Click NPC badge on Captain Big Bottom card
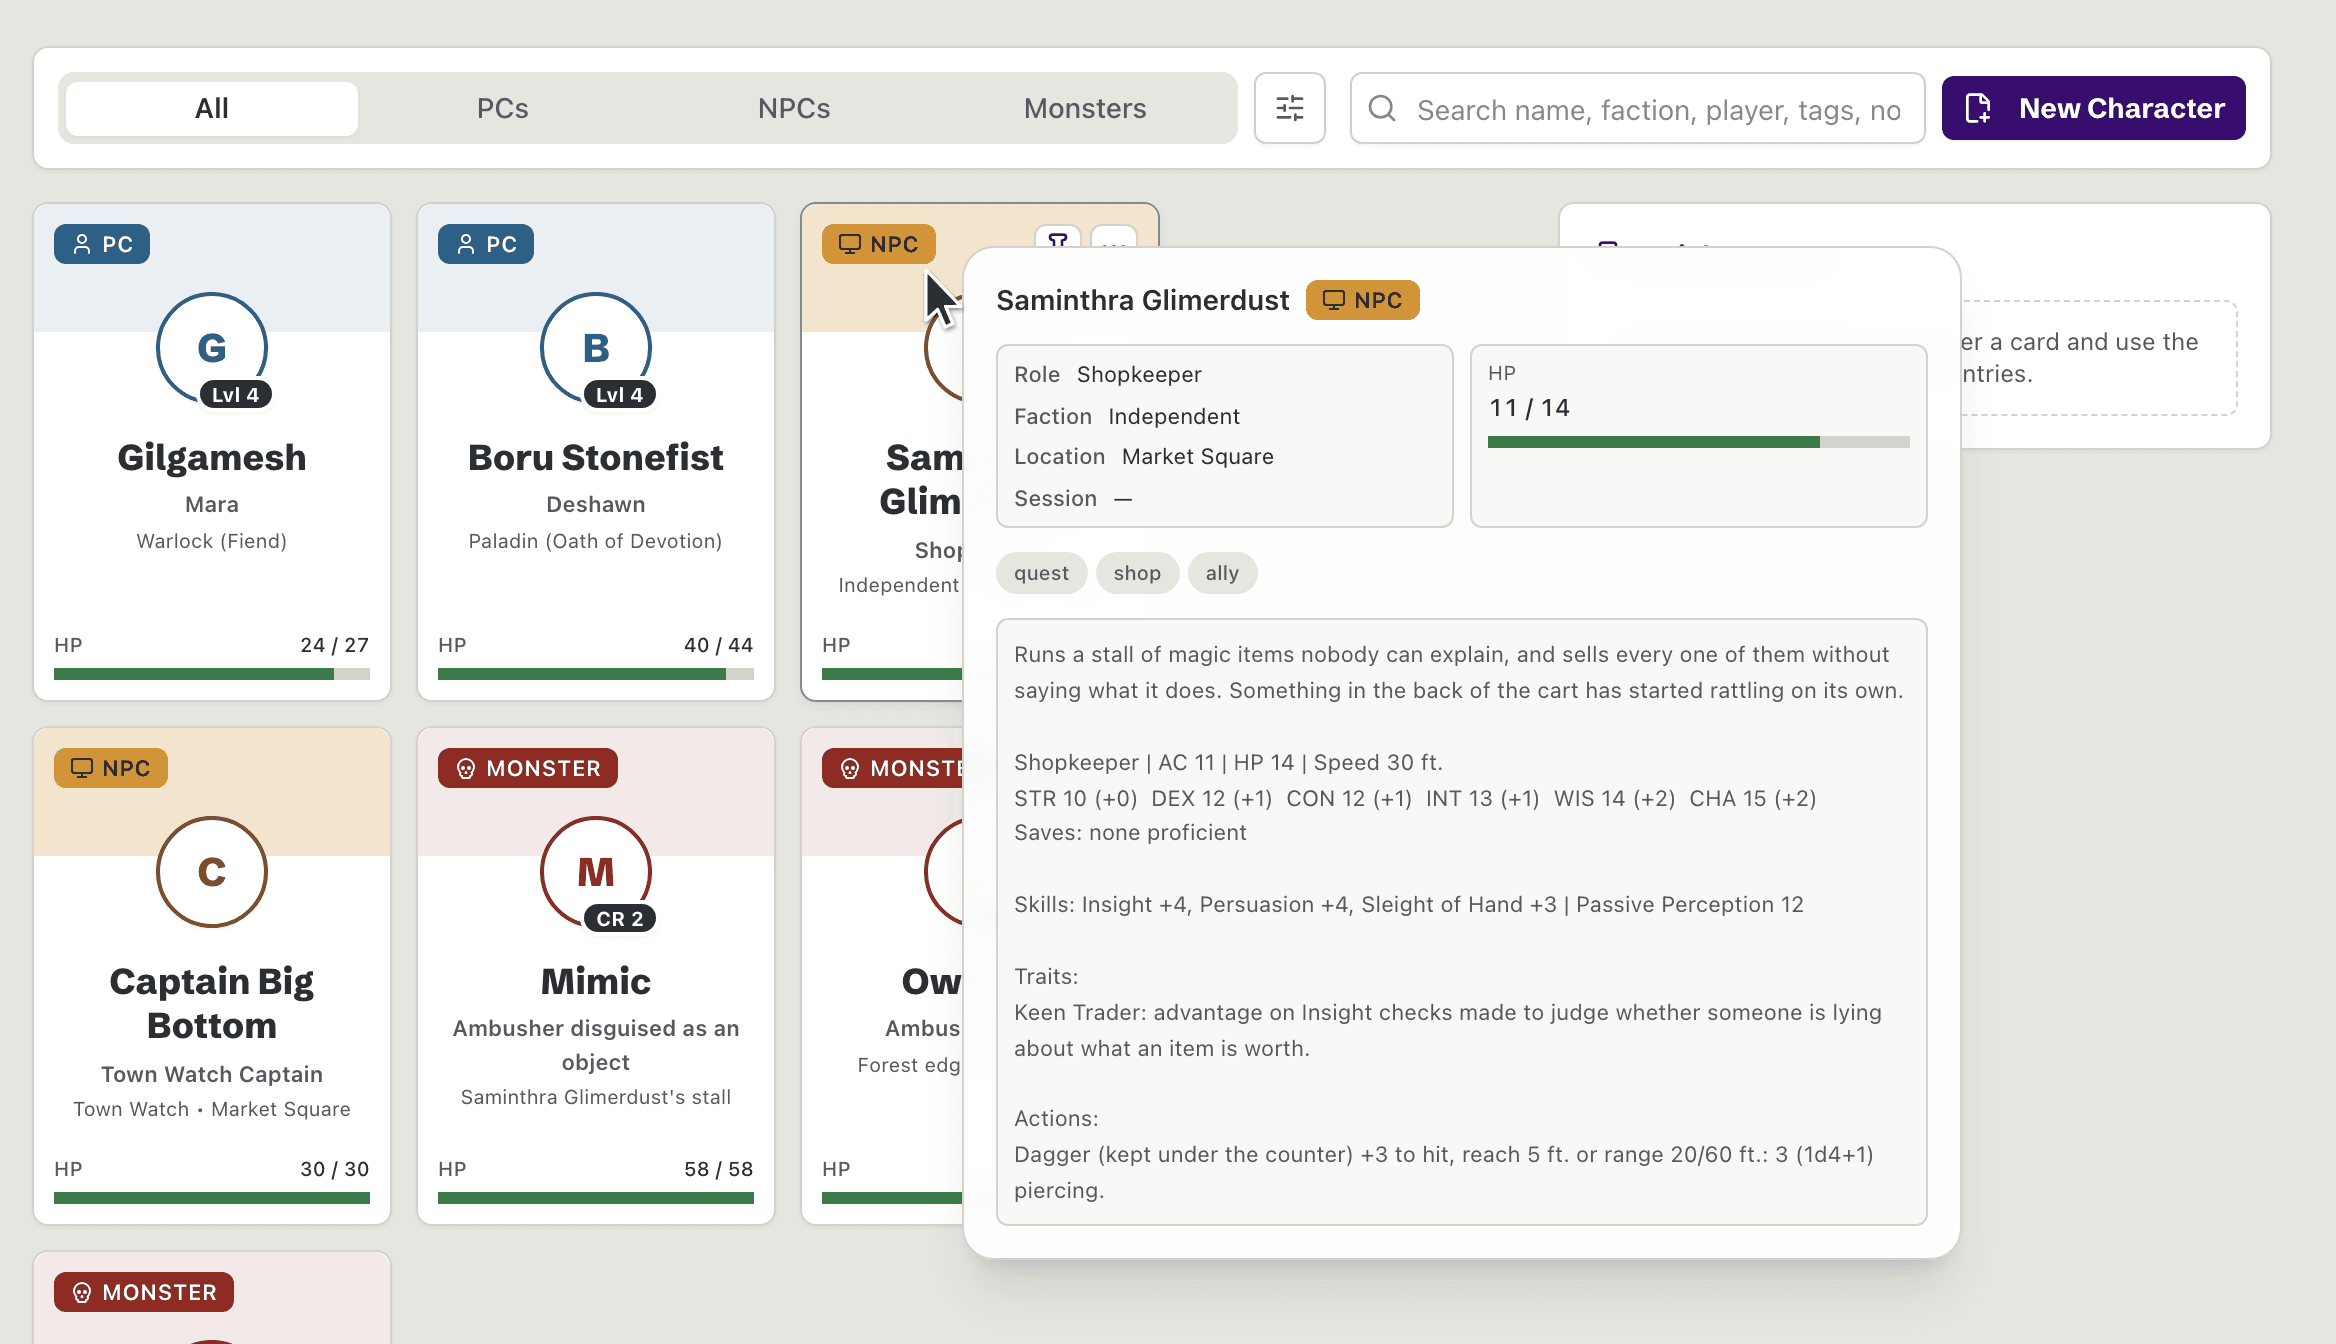The width and height of the screenshot is (2336, 1344). coord(111,768)
